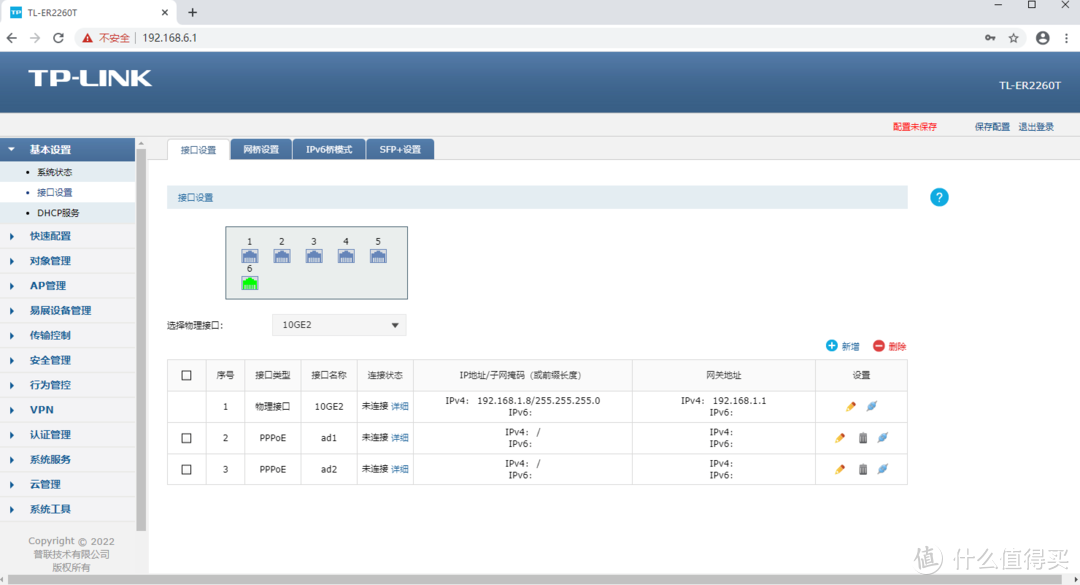Toggle the select-all checkbox in table header
Viewport: 1080px width, 585px height.
[186, 376]
